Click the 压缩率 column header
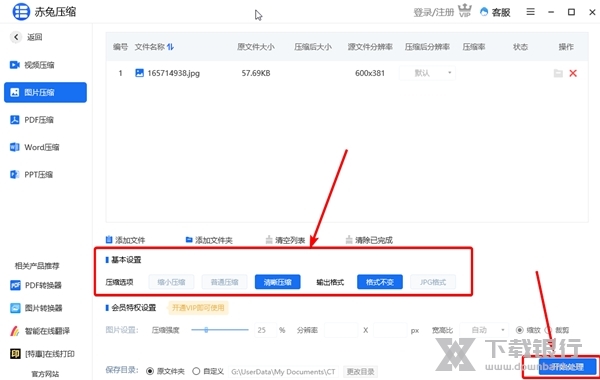This screenshot has width=600, height=380. click(x=474, y=47)
